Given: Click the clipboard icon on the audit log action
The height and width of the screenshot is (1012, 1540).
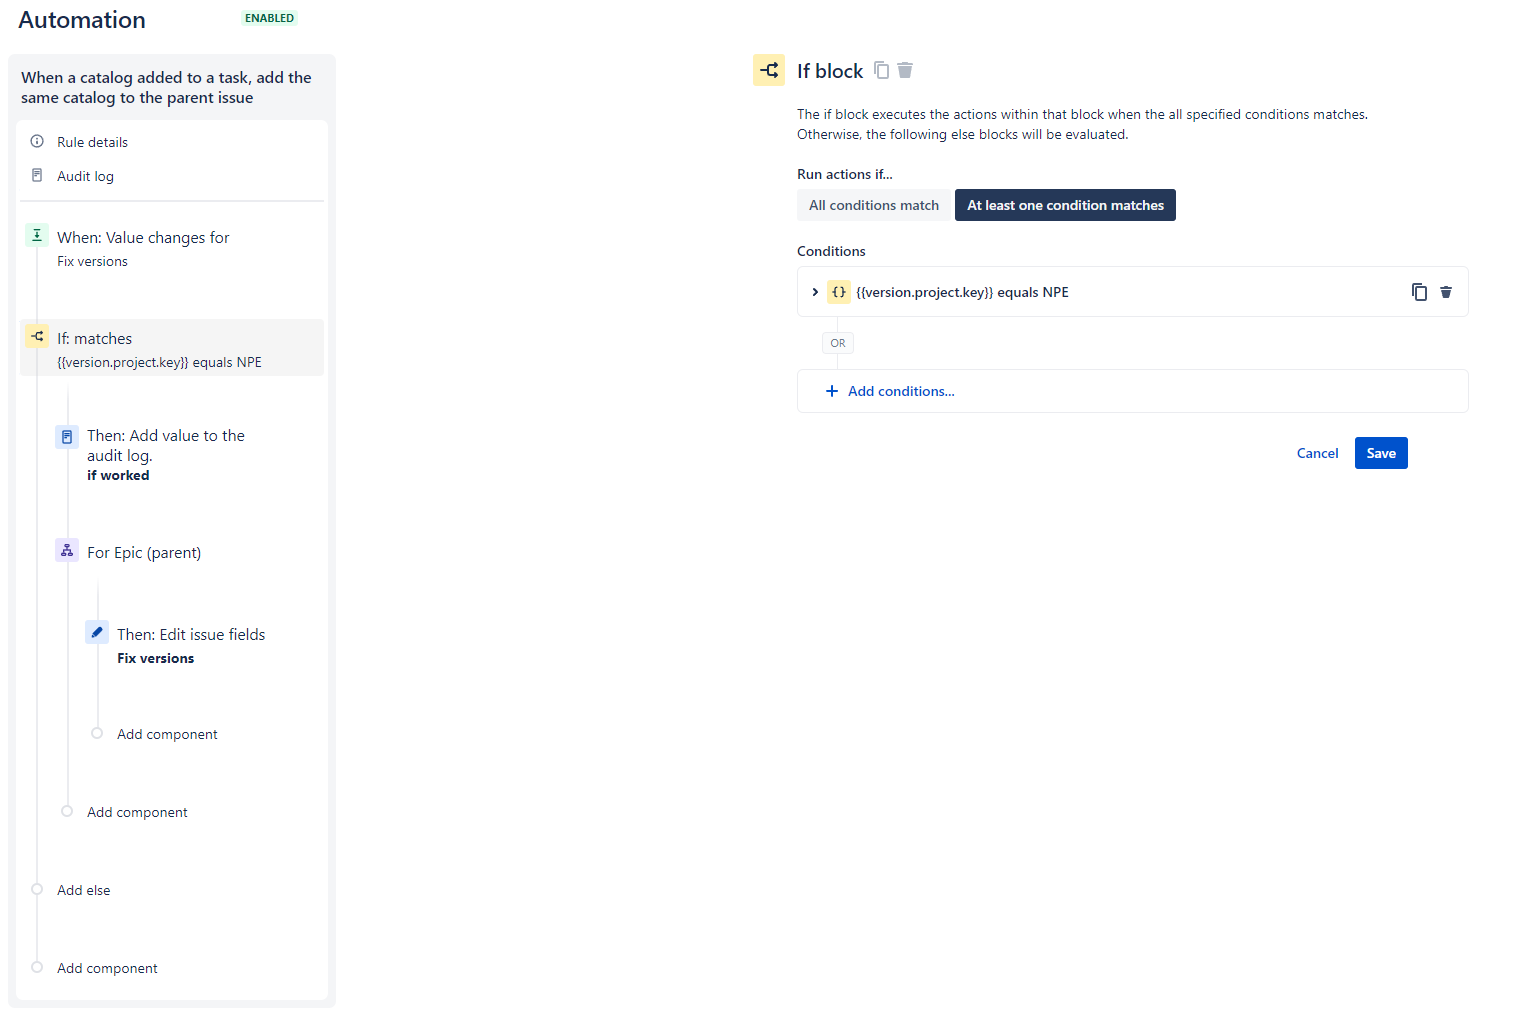Looking at the screenshot, I should point(66,436).
